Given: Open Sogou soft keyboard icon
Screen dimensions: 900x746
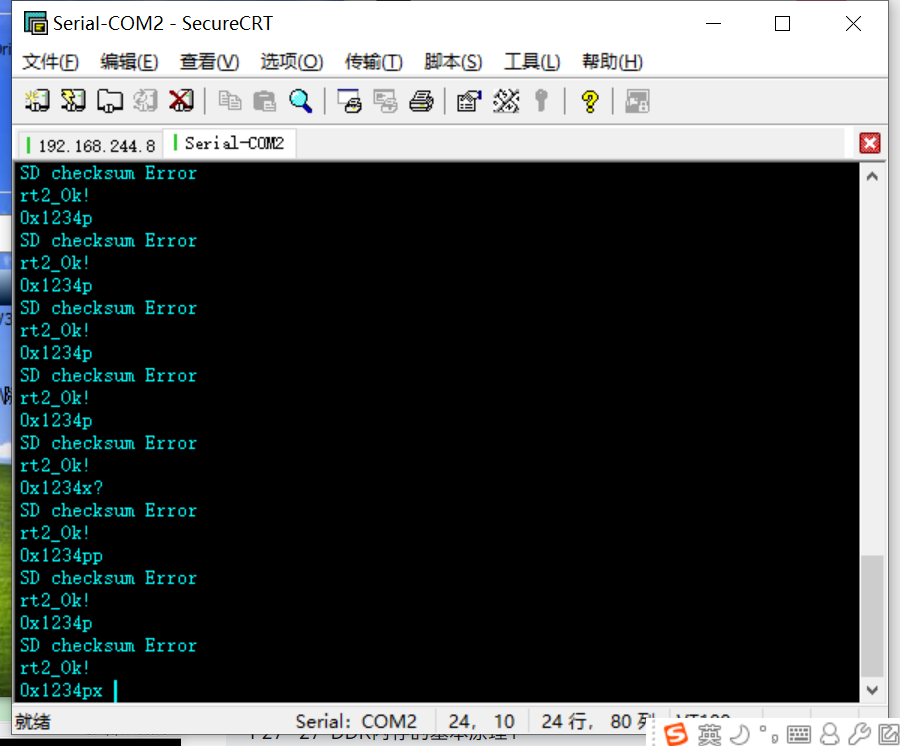Looking at the screenshot, I should [798, 734].
